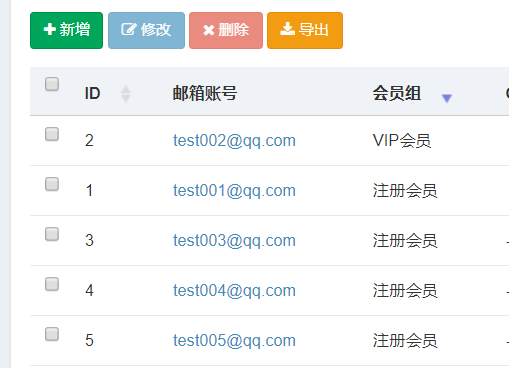Tick the checkbox for row ID 5
The image size is (509, 368).
(52, 334)
